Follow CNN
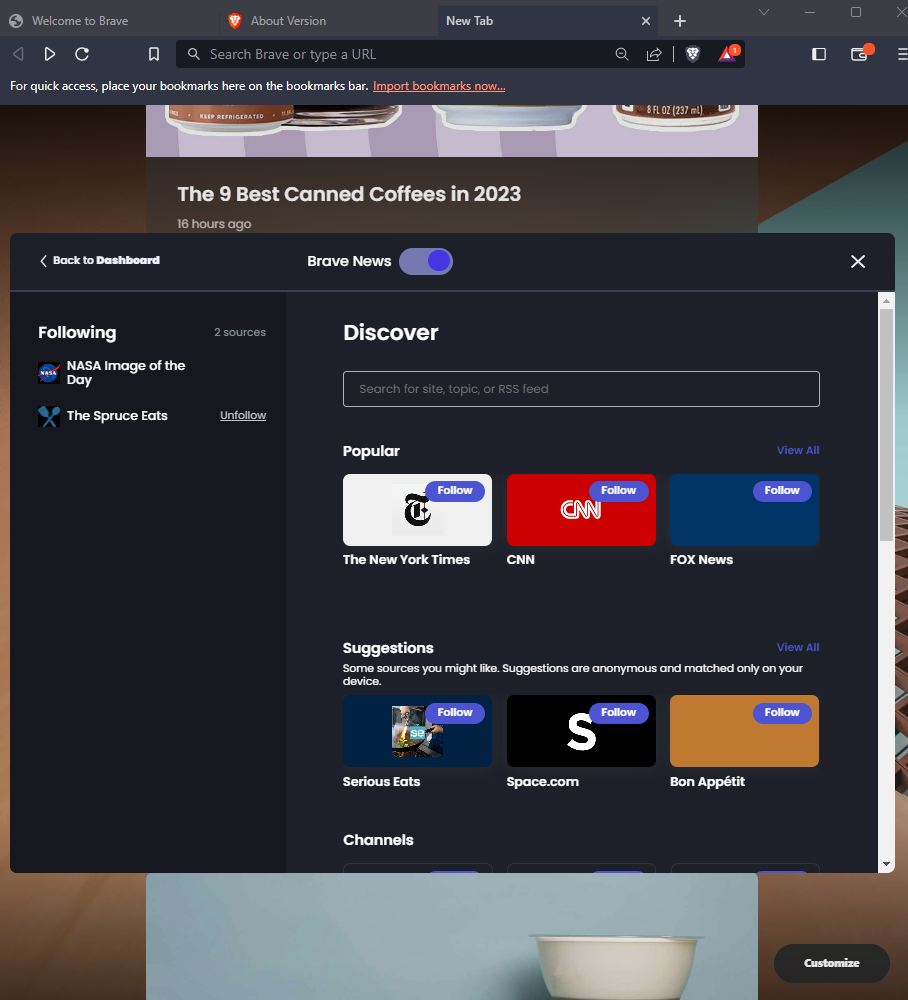 point(619,490)
